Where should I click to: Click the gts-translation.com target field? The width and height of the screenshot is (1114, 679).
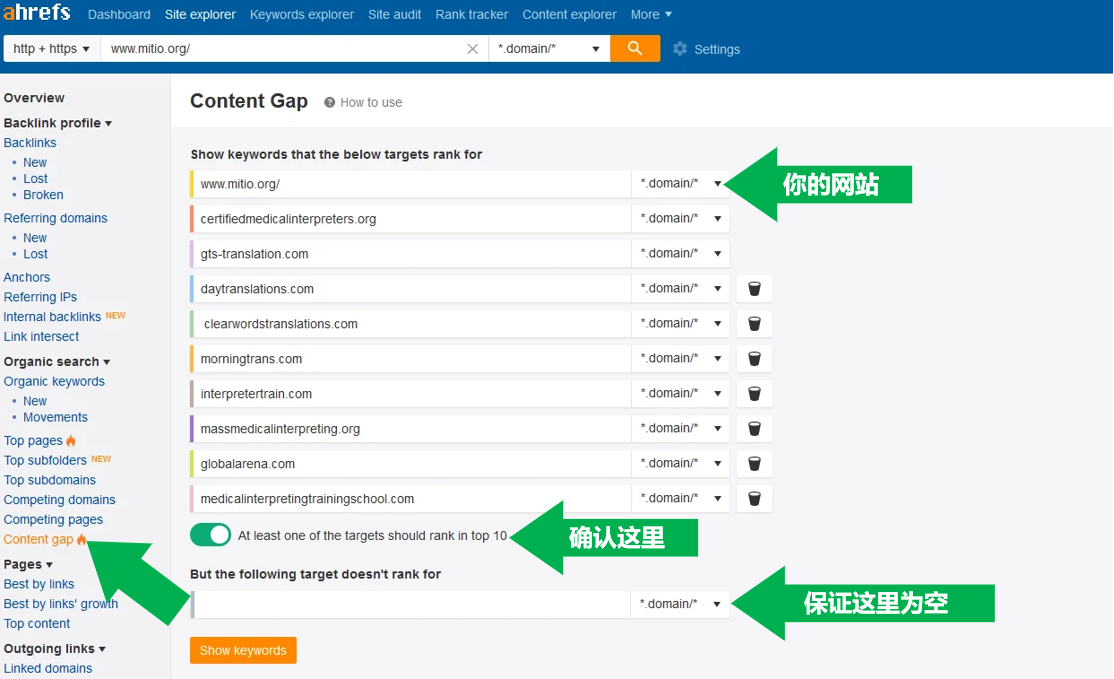click(411, 254)
